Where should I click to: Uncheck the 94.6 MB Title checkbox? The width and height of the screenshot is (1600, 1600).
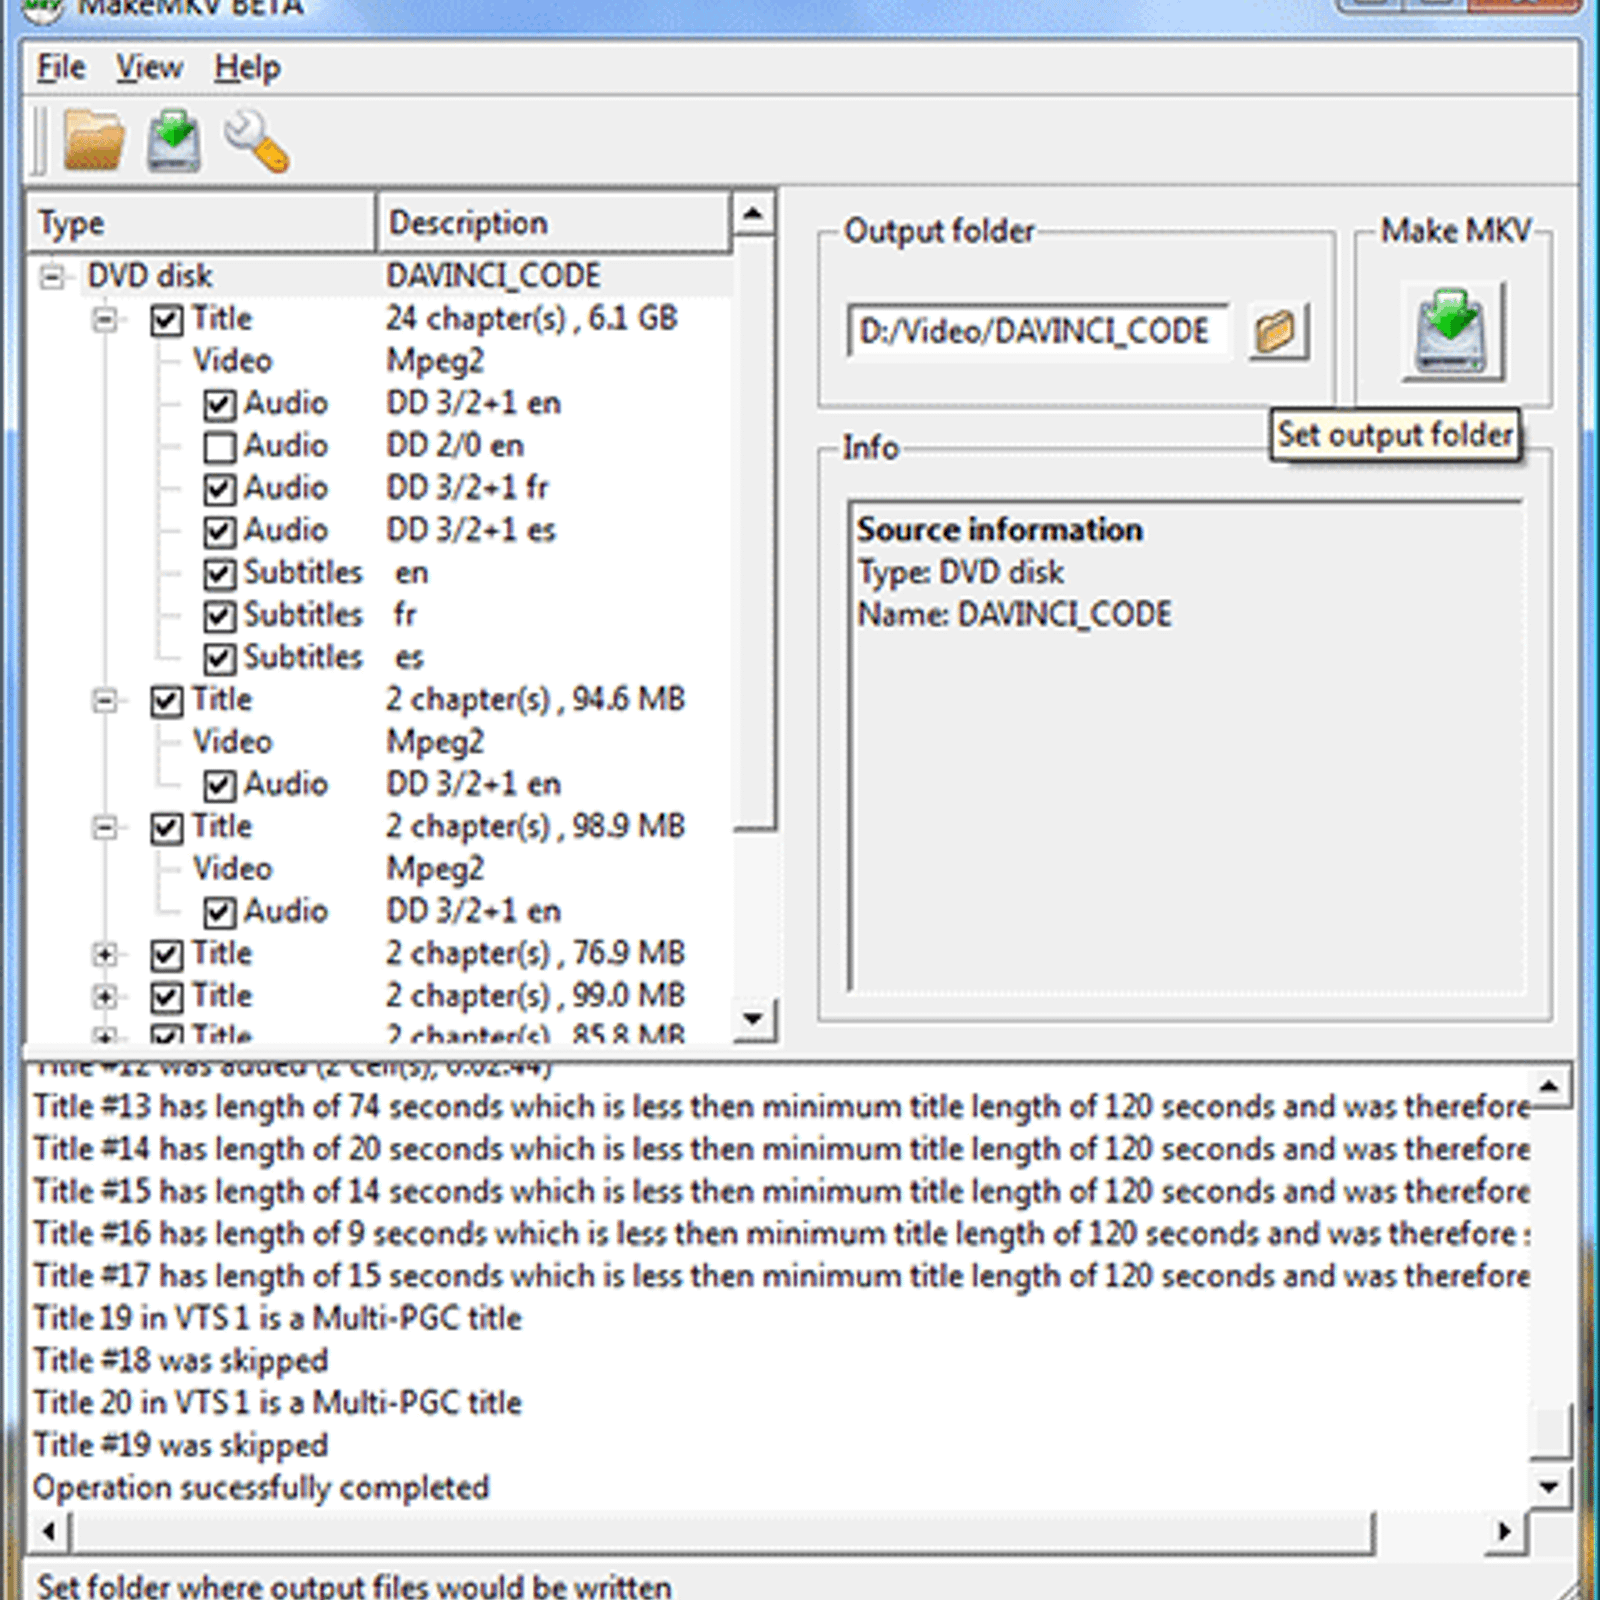tap(167, 701)
